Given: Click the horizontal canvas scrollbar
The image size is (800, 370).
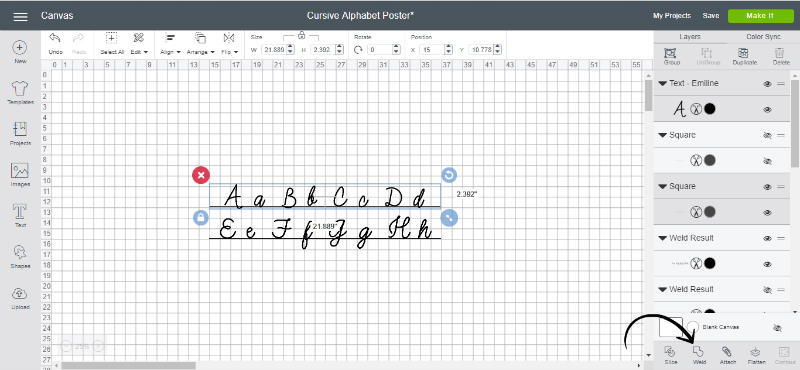Looking at the screenshot, I should [128, 365].
